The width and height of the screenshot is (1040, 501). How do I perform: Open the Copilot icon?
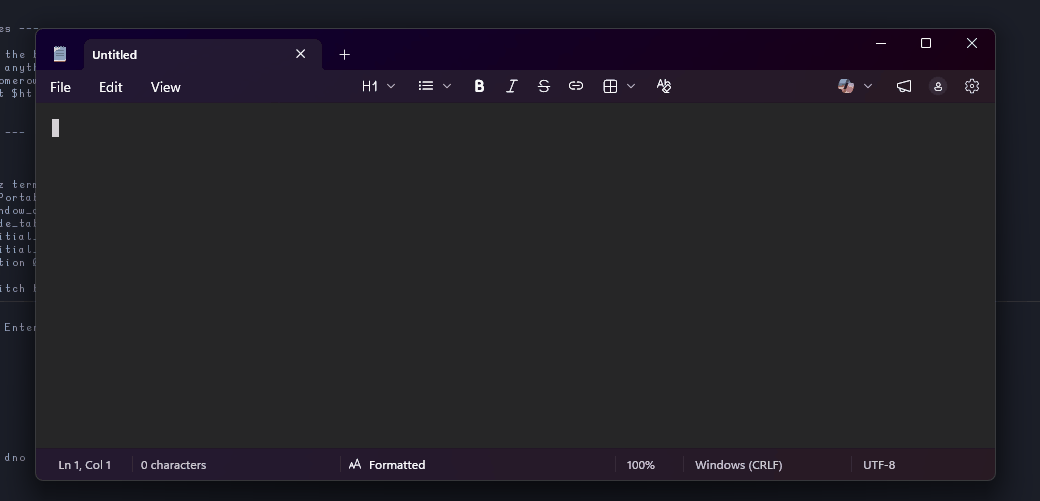(846, 87)
